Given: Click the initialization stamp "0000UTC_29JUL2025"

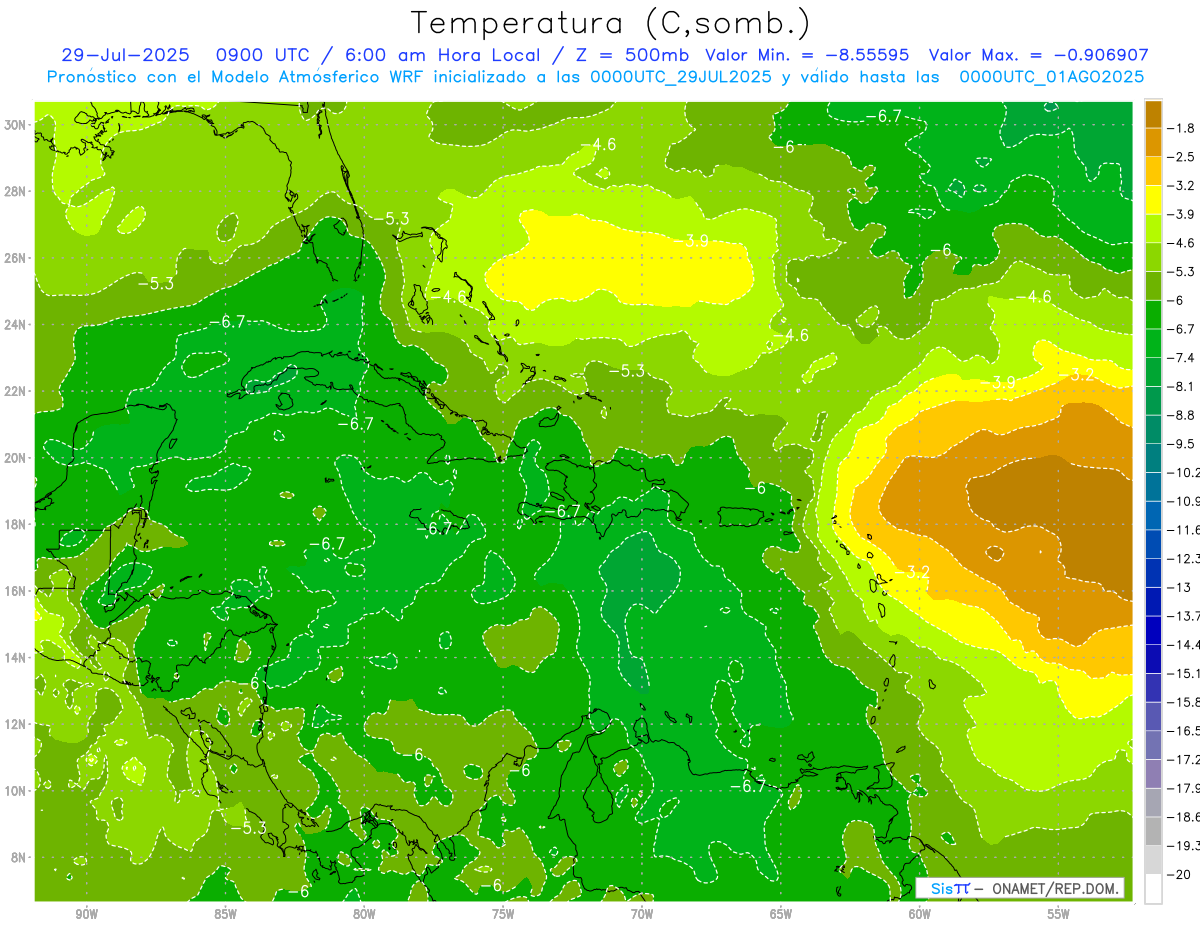Looking at the screenshot, I should (x=682, y=77).
